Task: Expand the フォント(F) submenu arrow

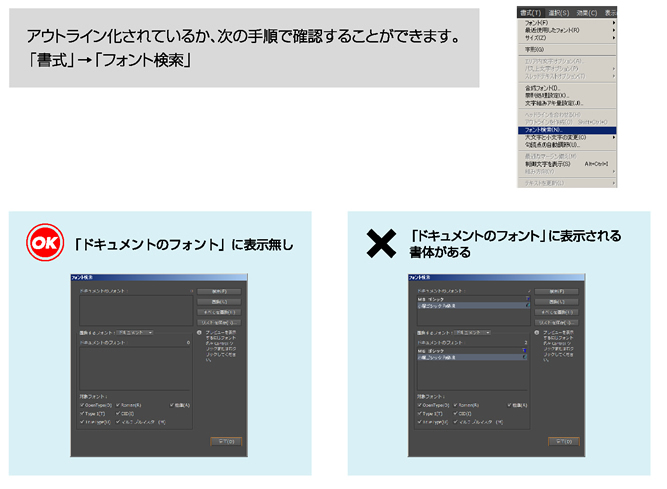Action: (613, 22)
